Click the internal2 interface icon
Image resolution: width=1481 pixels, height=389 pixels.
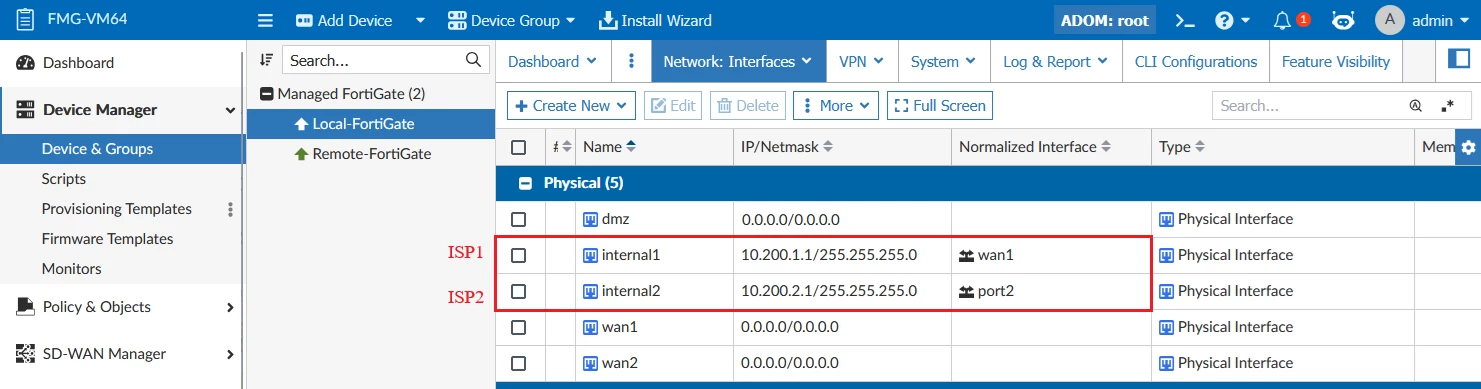pyautogui.click(x=590, y=291)
